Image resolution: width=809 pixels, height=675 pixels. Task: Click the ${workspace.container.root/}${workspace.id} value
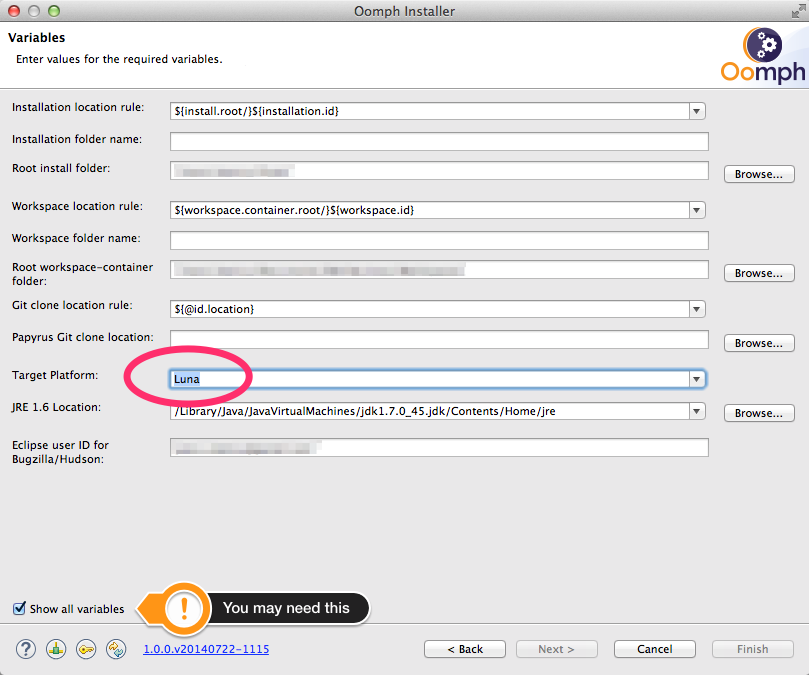294,210
